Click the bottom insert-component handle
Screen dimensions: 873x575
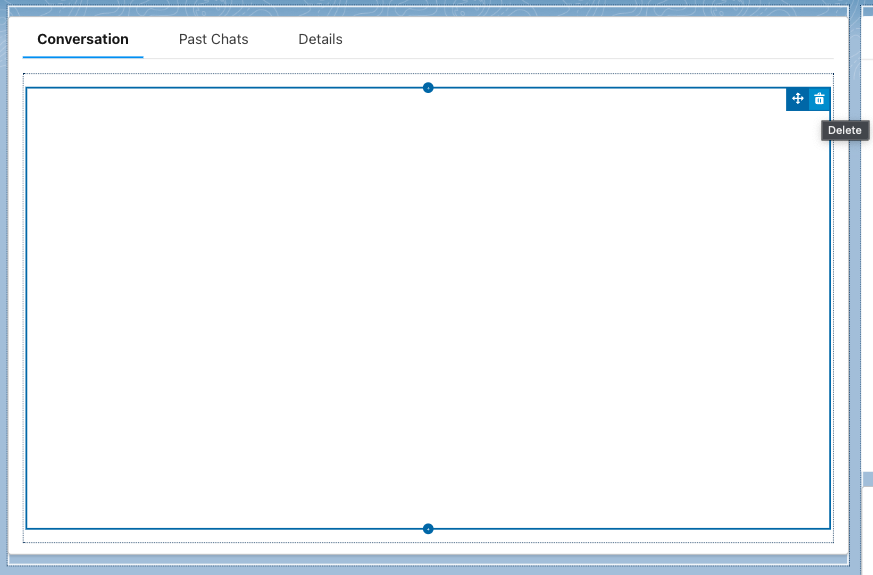428,529
